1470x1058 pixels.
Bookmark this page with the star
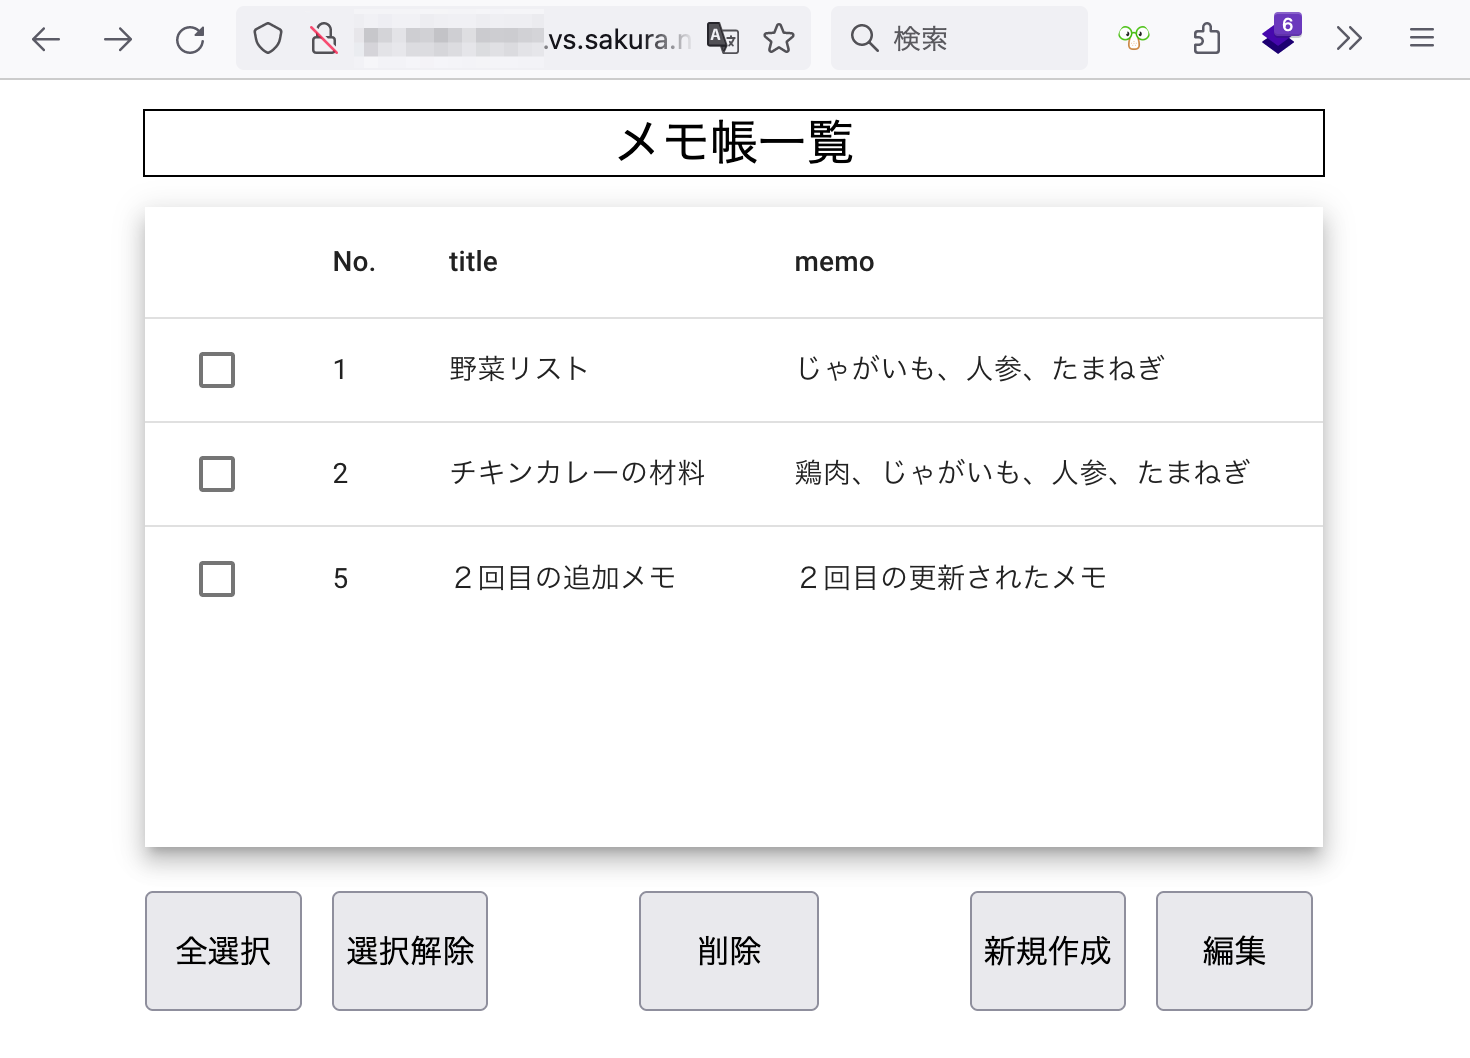click(778, 39)
